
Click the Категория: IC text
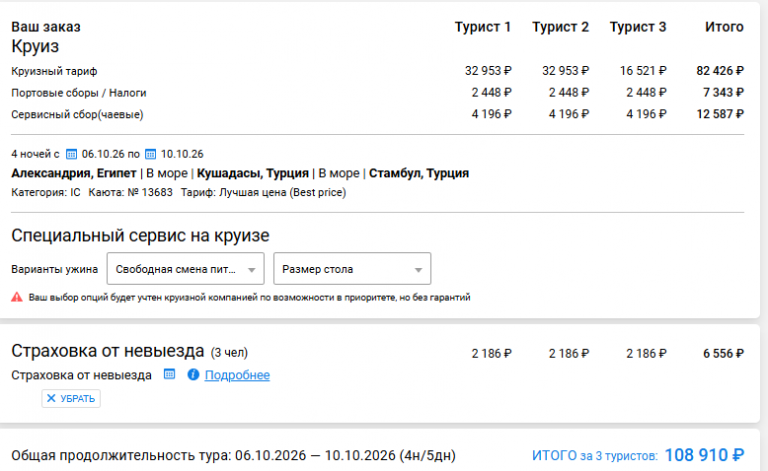tap(46, 192)
